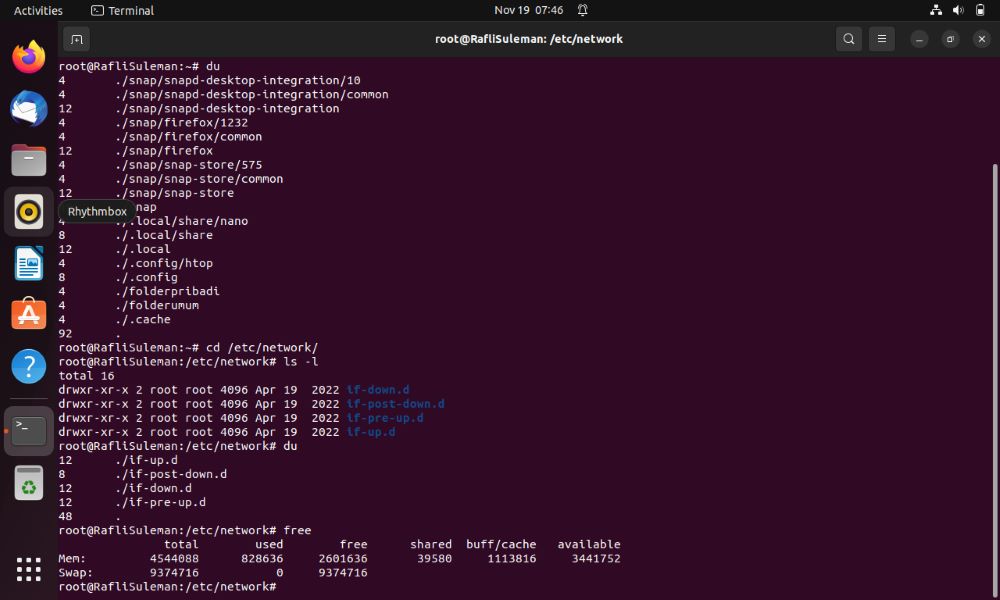The image size is (1000, 600).
Task: Open Firefox from the dock
Action: coord(29,57)
